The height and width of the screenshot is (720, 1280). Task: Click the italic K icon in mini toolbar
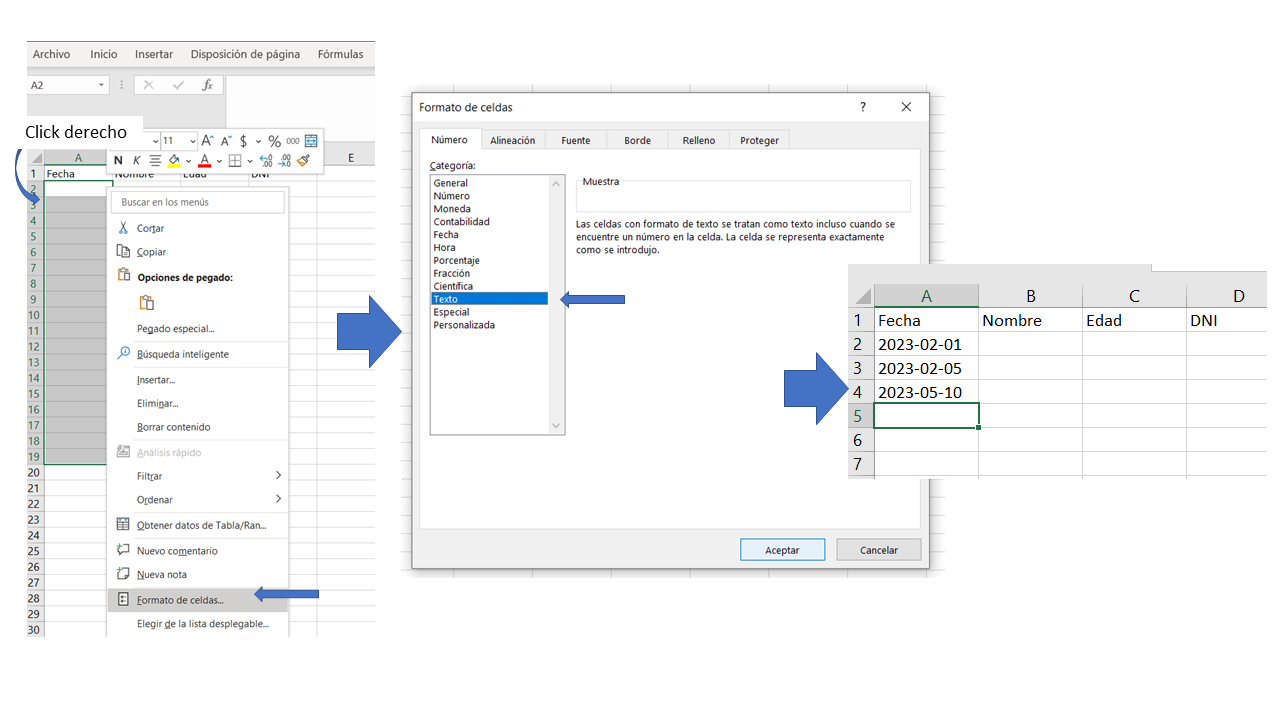[137, 160]
